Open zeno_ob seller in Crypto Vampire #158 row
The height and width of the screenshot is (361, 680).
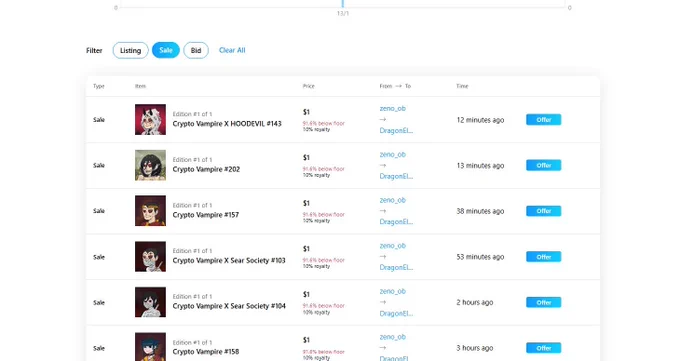click(x=392, y=337)
